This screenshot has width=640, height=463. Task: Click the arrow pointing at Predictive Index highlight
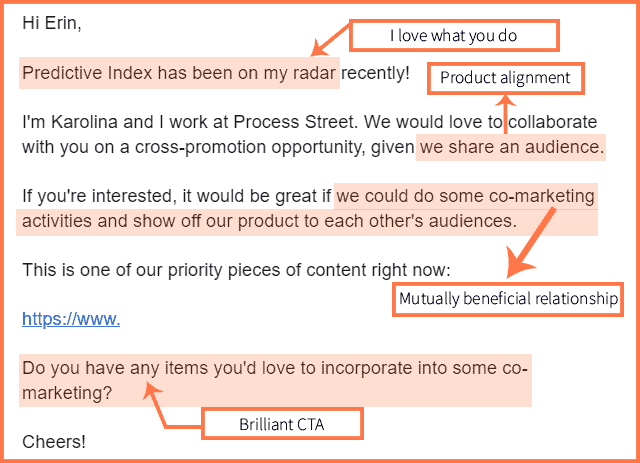329,43
